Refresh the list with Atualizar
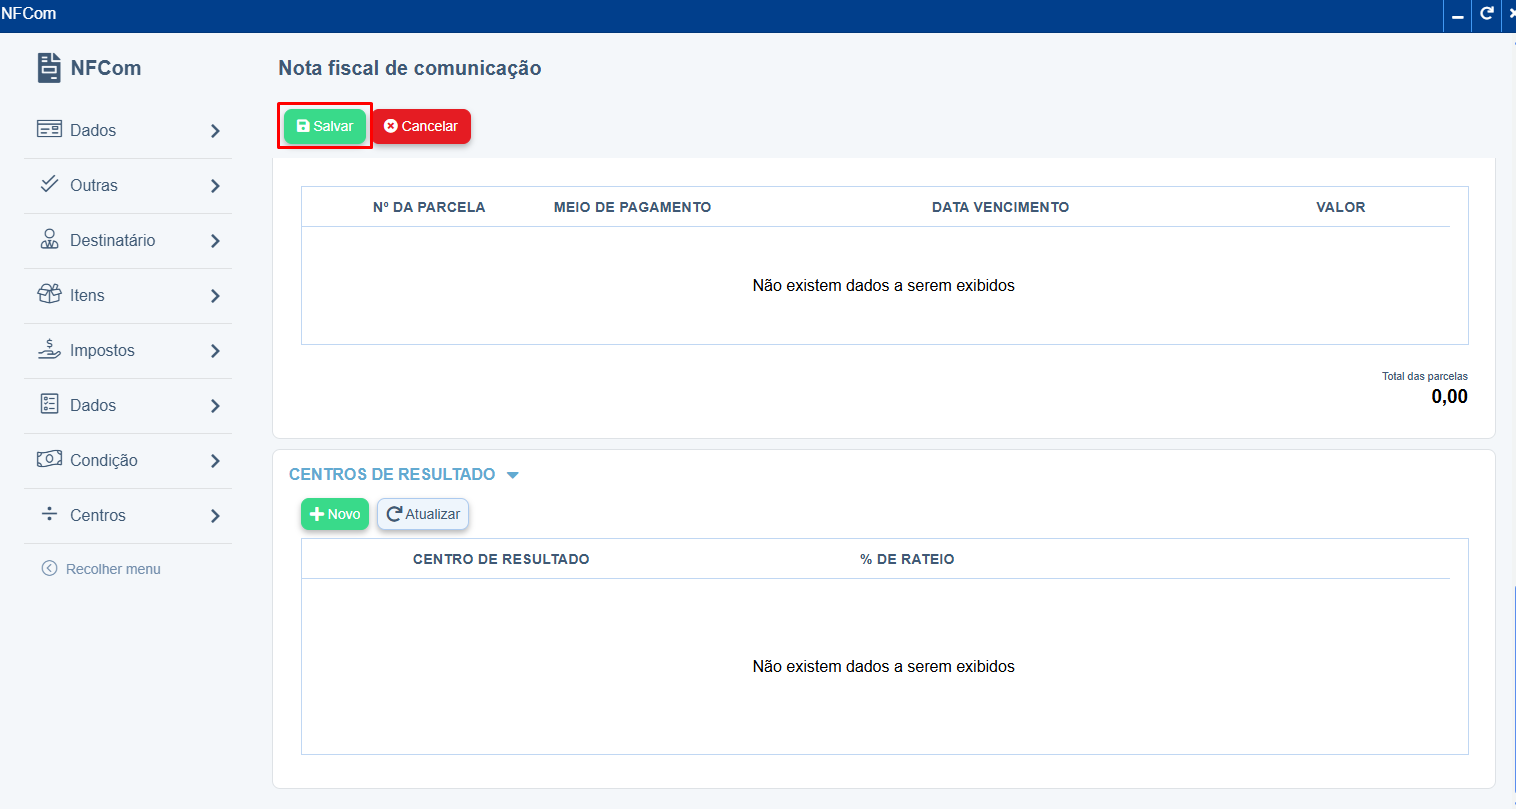Viewport: 1516px width, 809px height. tap(423, 514)
